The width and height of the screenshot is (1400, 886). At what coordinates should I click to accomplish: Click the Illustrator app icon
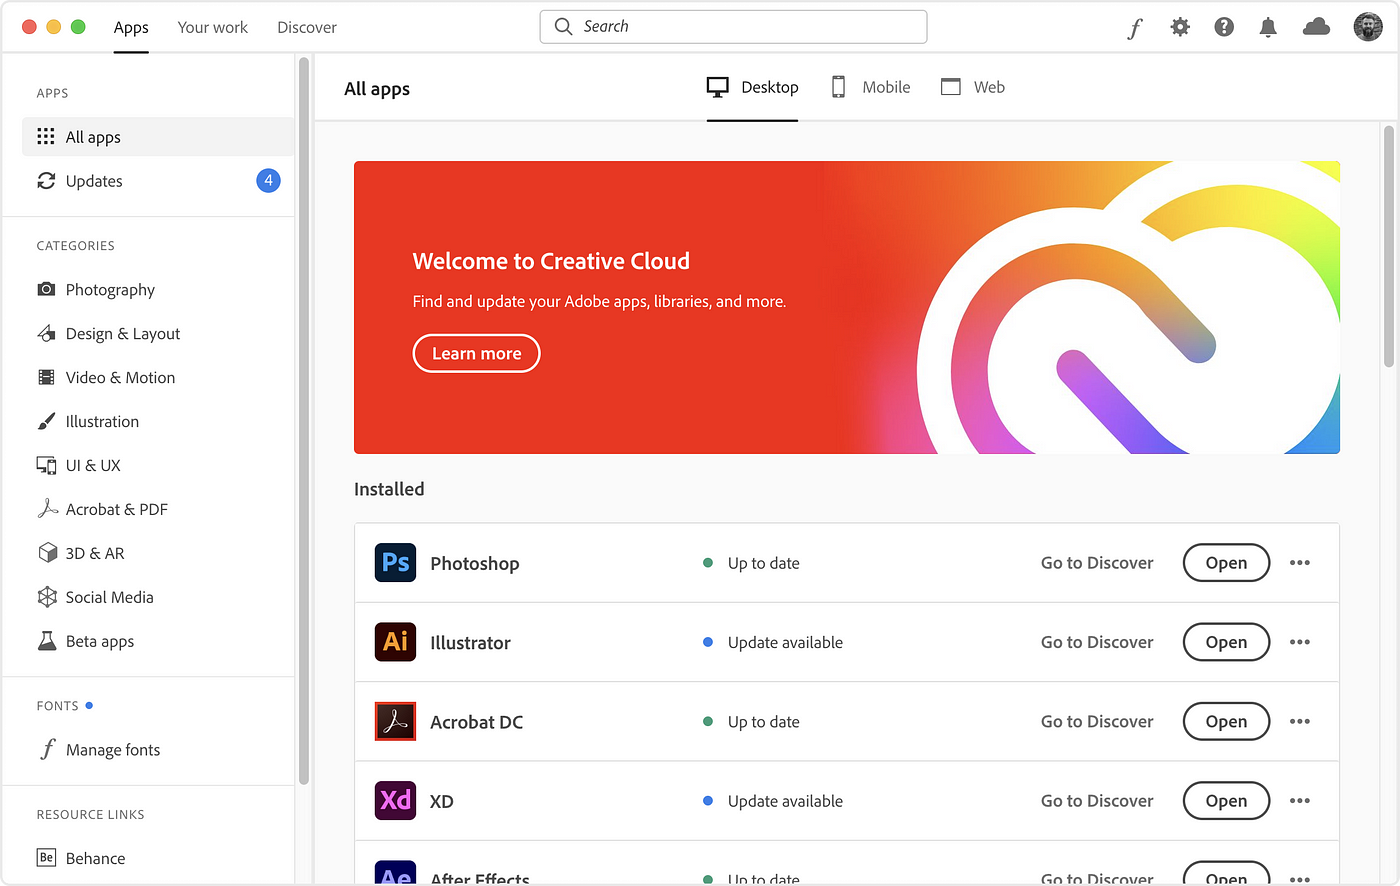click(395, 642)
